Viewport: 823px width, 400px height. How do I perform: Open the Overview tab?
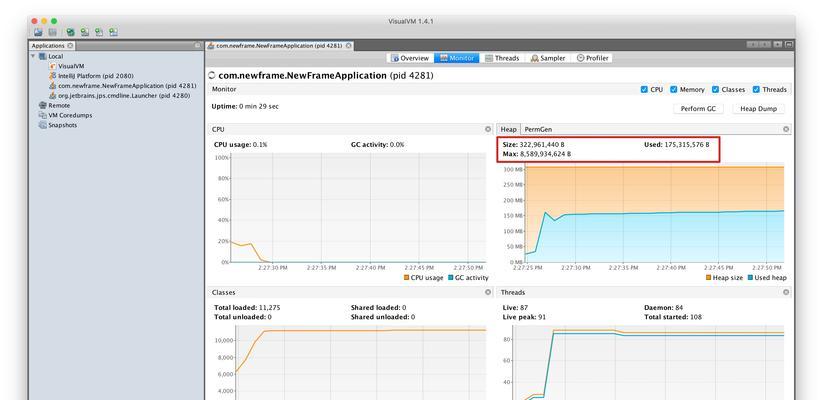(410, 58)
